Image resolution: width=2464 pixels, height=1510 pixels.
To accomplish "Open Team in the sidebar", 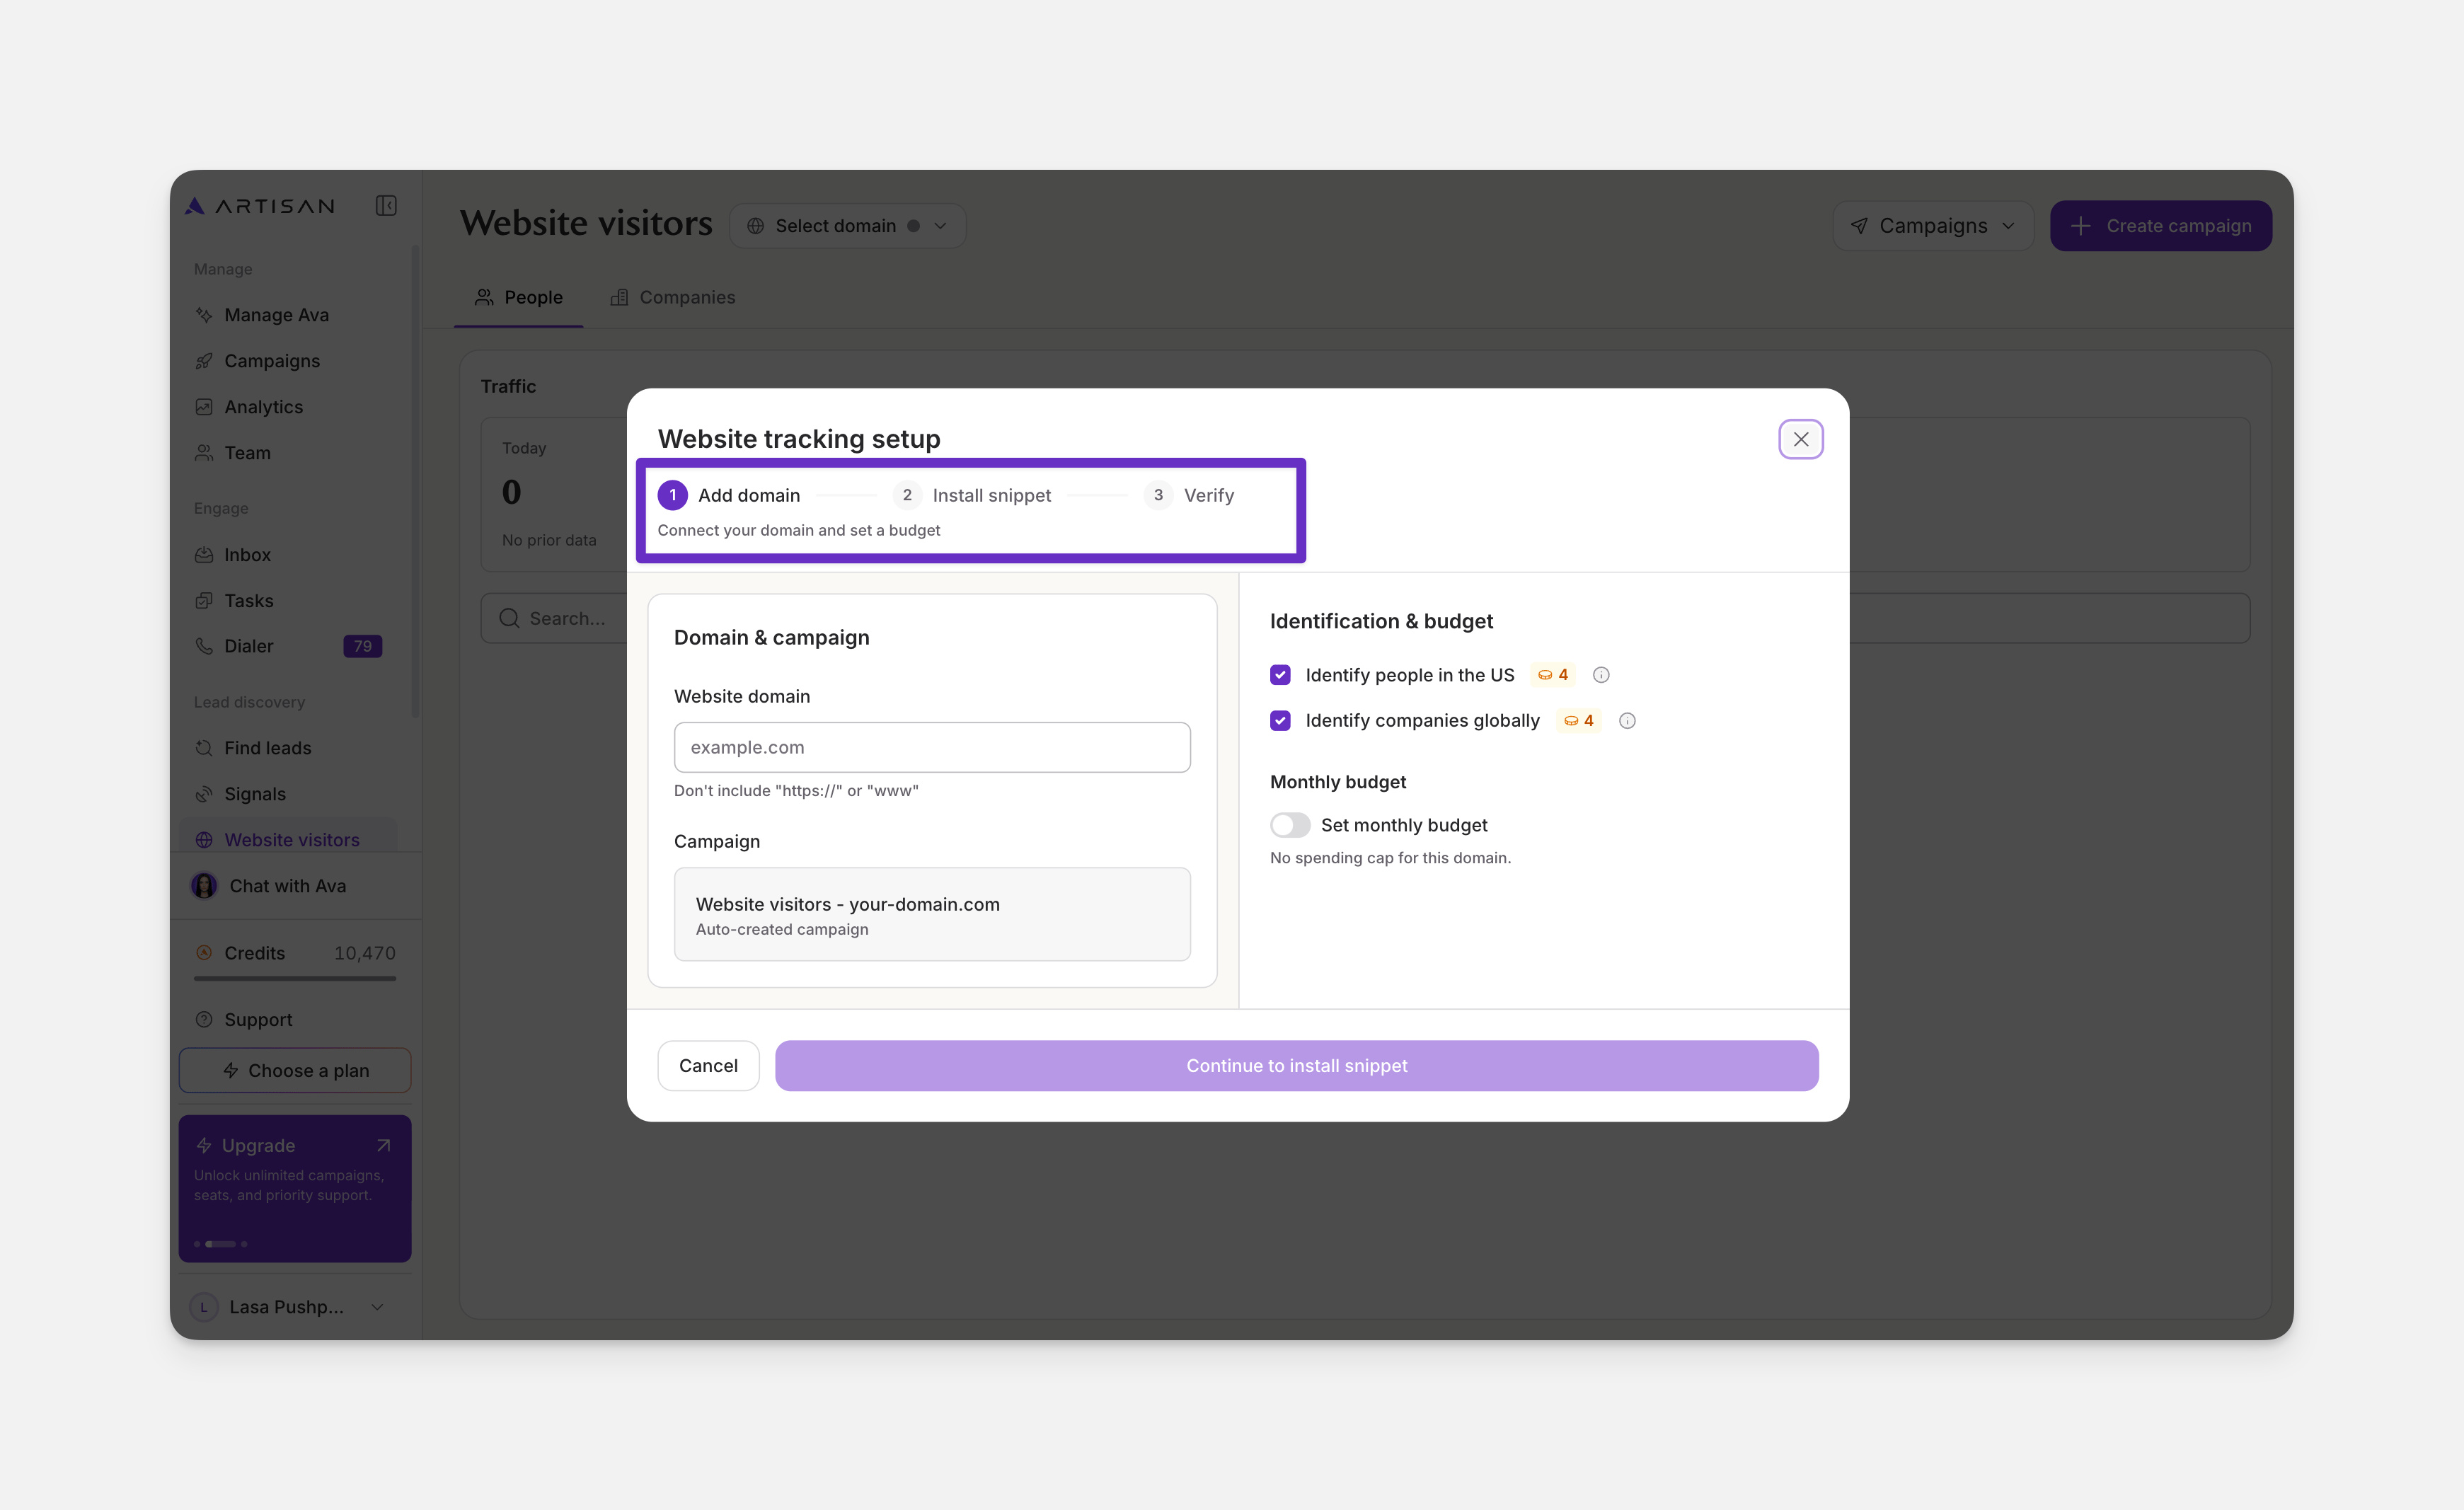I will (x=288, y=453).
